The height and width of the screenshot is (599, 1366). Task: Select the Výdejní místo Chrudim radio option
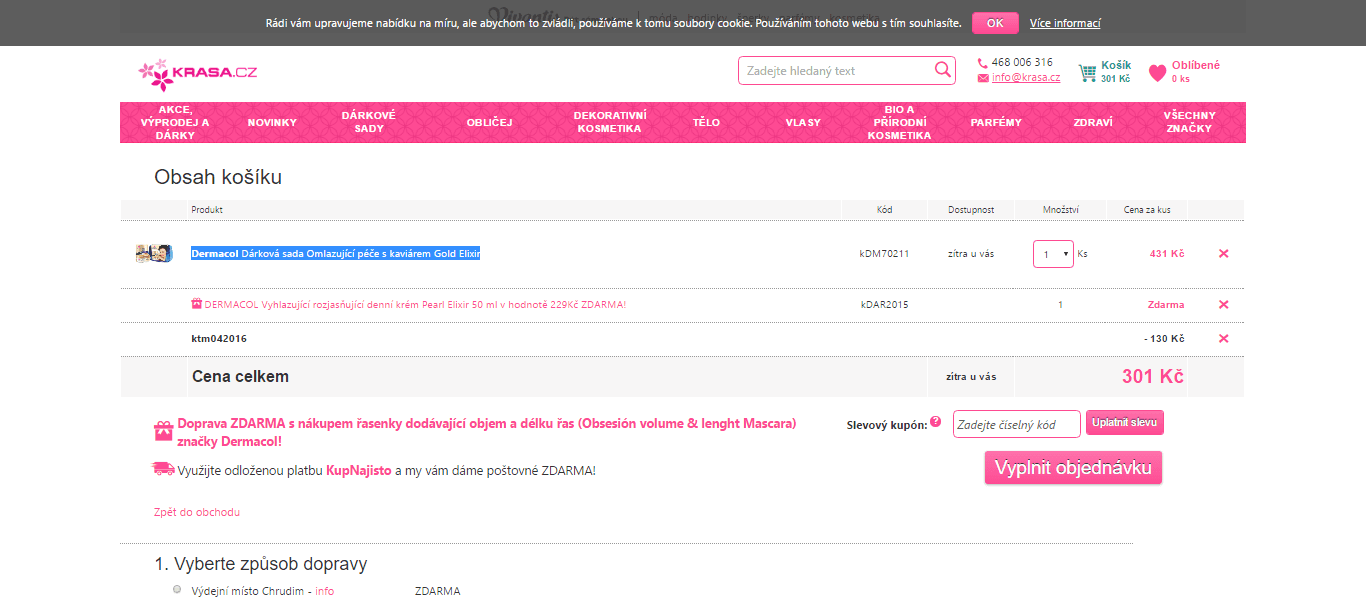pyautogui.click(x=177, y=590)
